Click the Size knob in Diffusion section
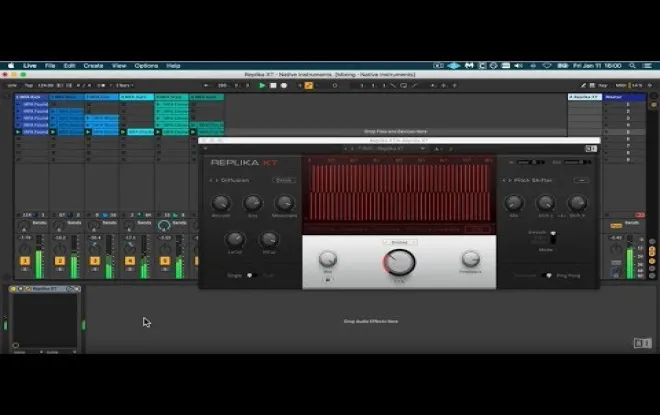Image resolution: width=660 pixels, height=415 pixels. [253, 203]
